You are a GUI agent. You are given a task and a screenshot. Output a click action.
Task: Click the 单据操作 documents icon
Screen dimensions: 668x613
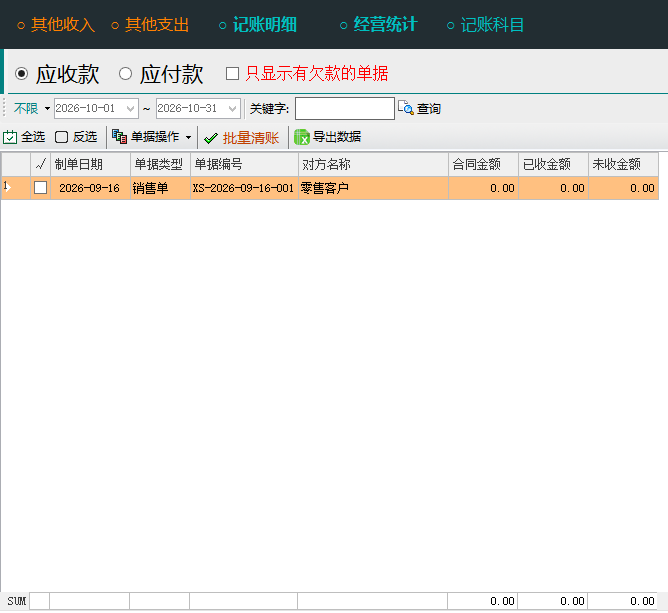click(119, 137)
